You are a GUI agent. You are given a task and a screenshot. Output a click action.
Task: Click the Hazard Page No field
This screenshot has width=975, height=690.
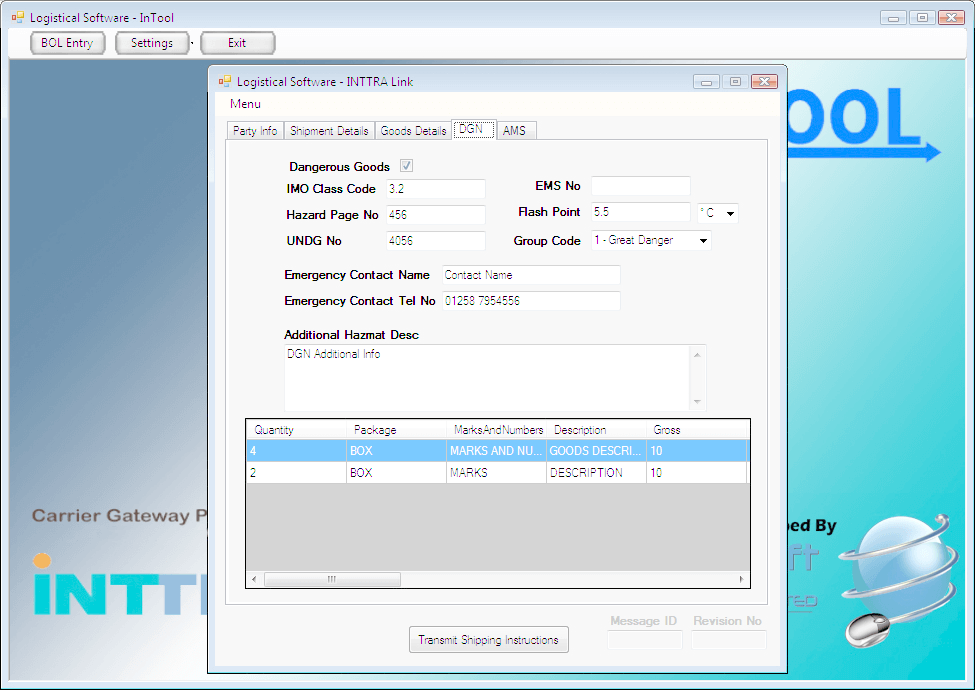[x=435, y=215]
